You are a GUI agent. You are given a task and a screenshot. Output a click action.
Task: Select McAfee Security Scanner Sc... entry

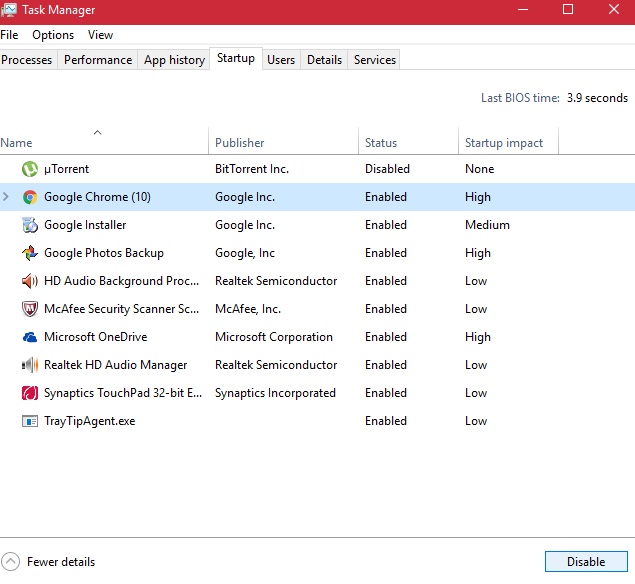121,309
